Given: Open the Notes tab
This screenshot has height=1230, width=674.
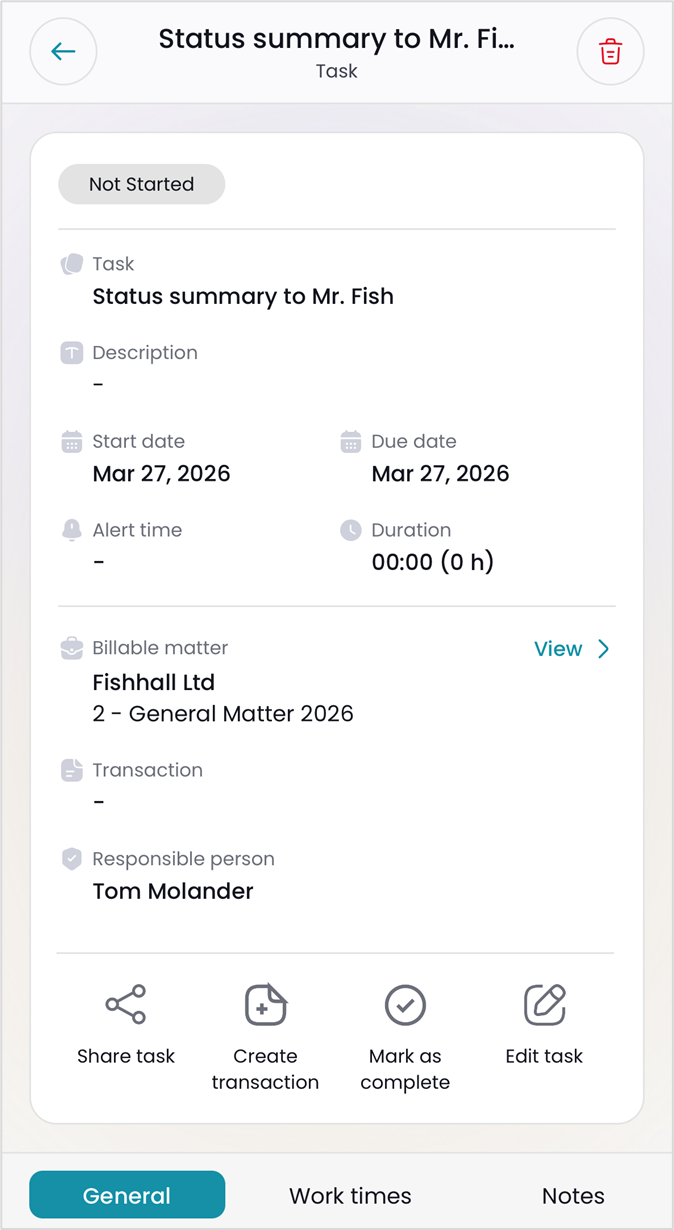Looking at the screenshot, I should coord(573,1196).
